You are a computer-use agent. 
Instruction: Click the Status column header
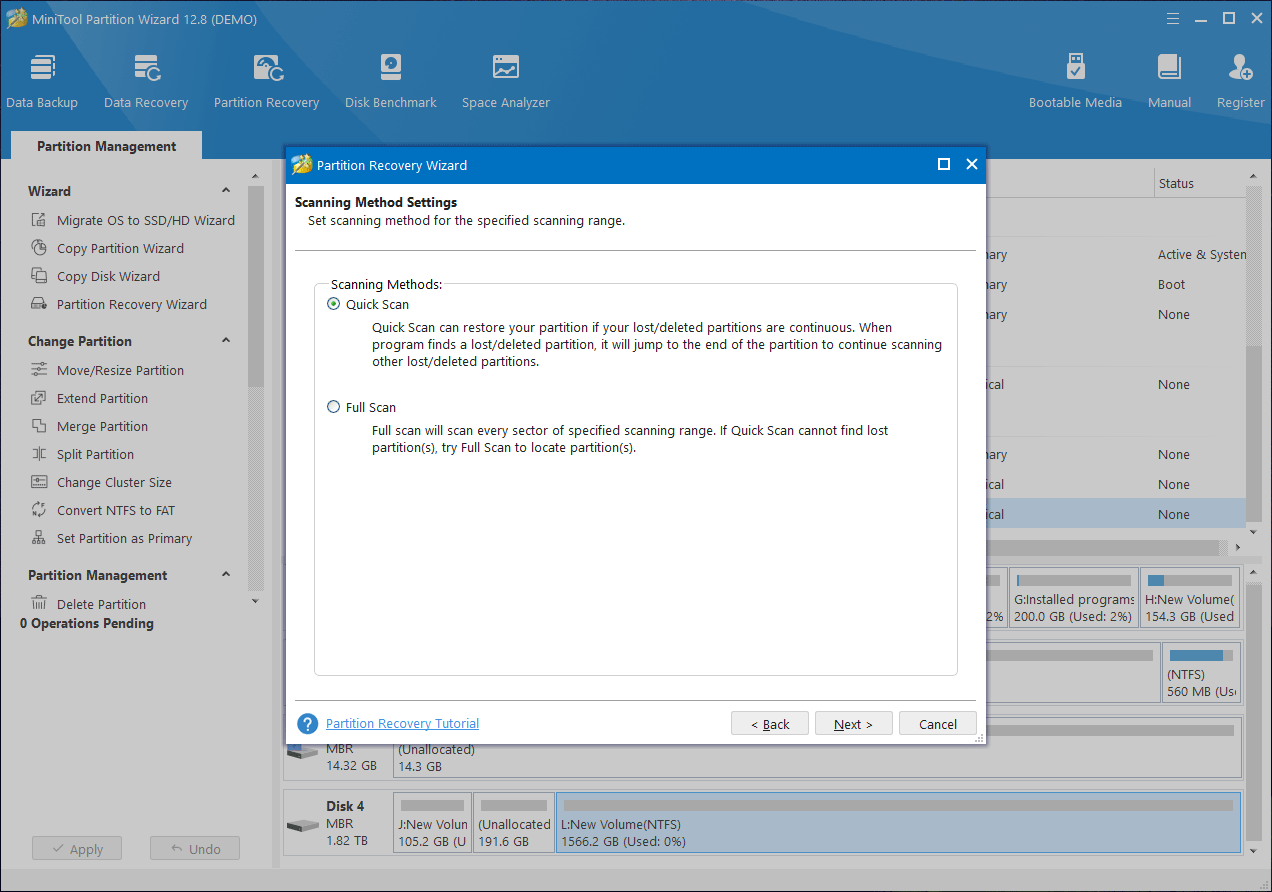[x=1199, y=183]
